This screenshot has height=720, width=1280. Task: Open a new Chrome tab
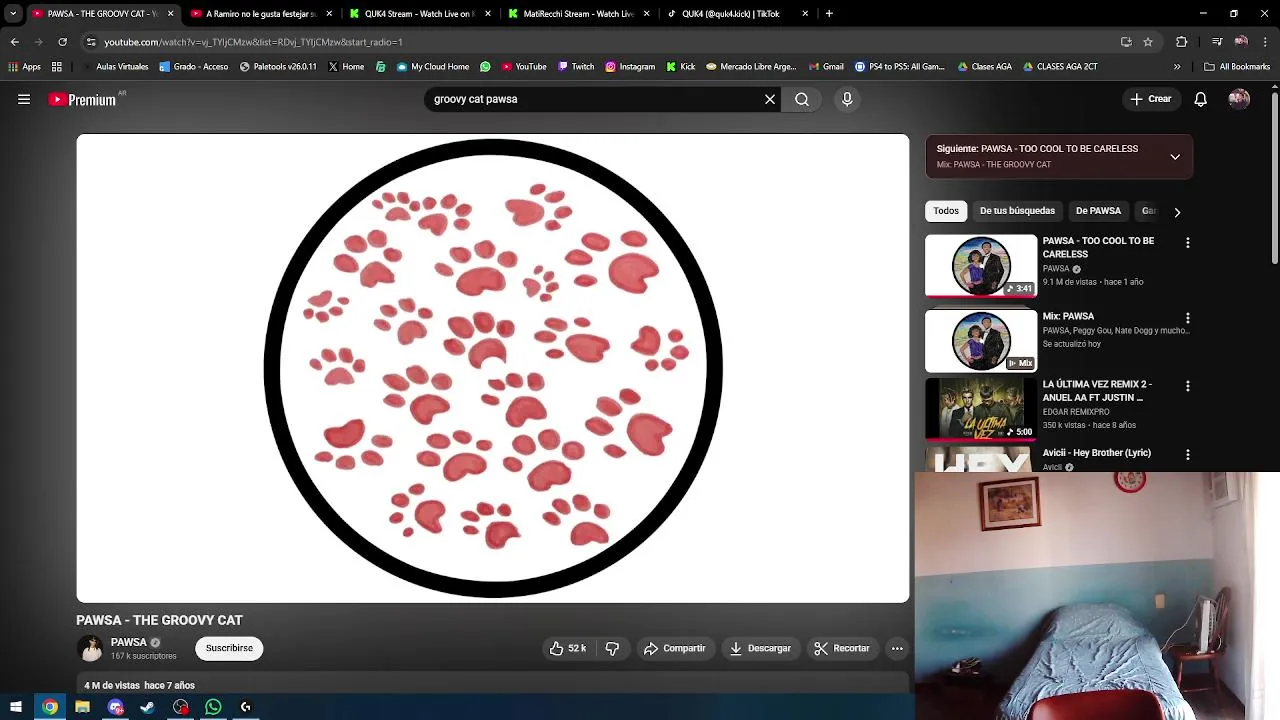pyautogui.click(x=829, y=14)
